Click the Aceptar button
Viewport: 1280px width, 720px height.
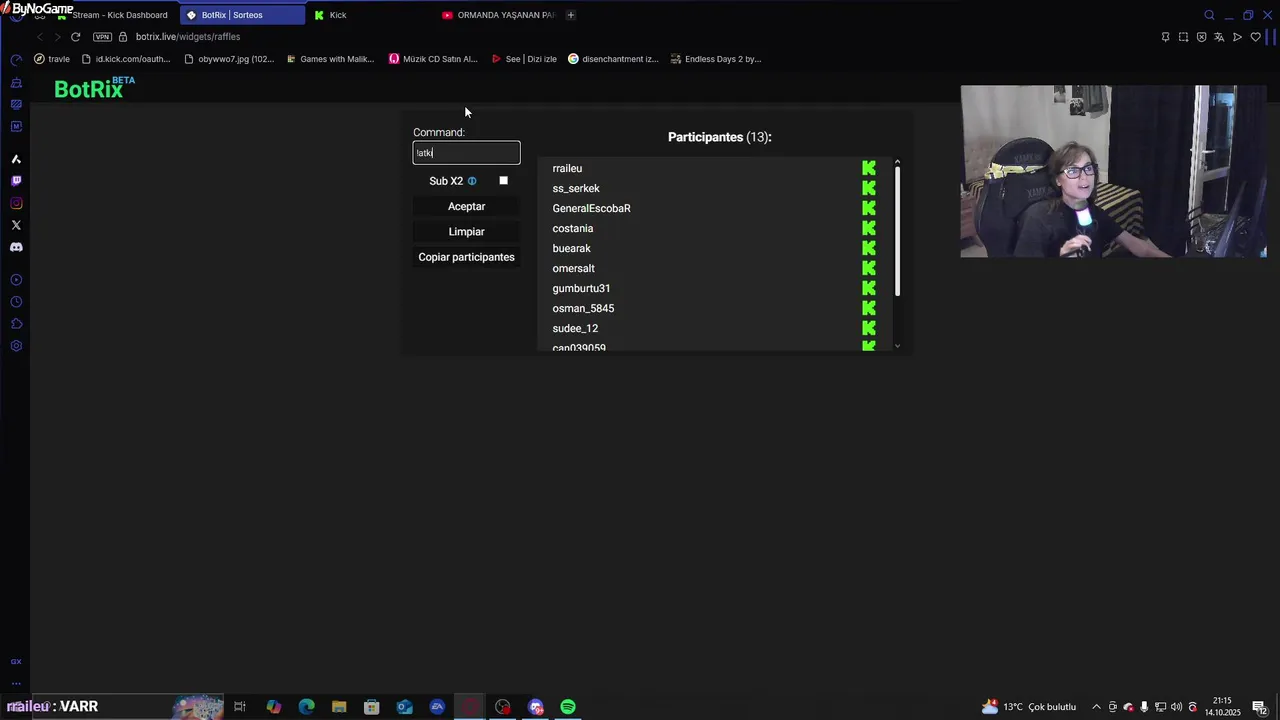467,207
